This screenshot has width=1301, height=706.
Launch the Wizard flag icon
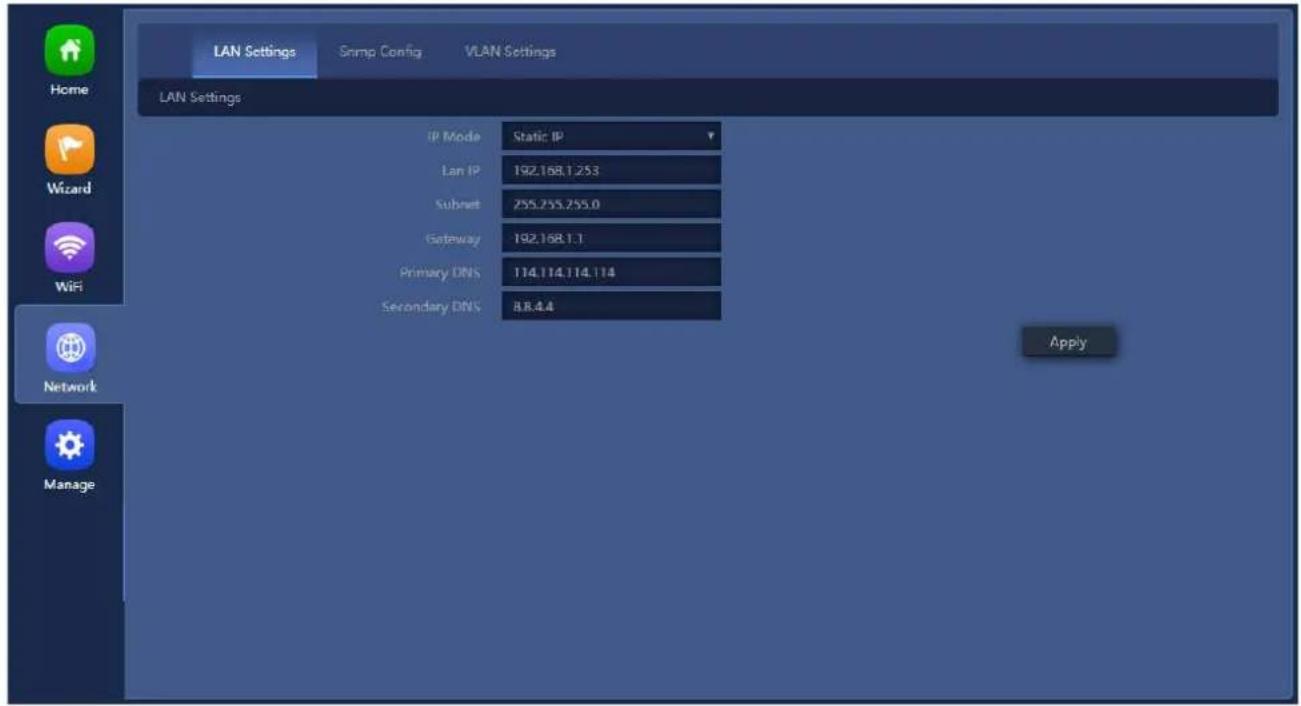[x=70, y=149]
